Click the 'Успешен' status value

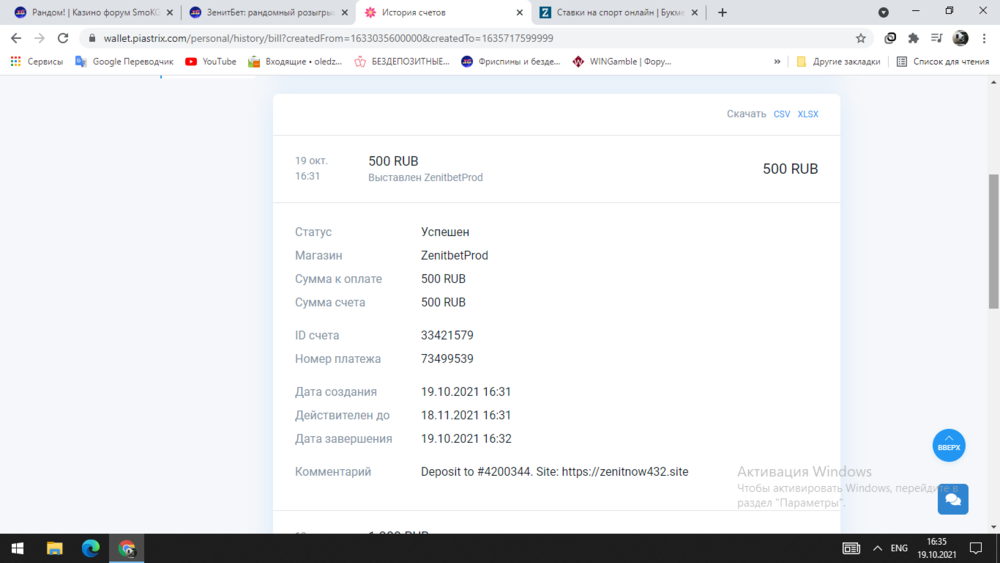tap(445, 232)
